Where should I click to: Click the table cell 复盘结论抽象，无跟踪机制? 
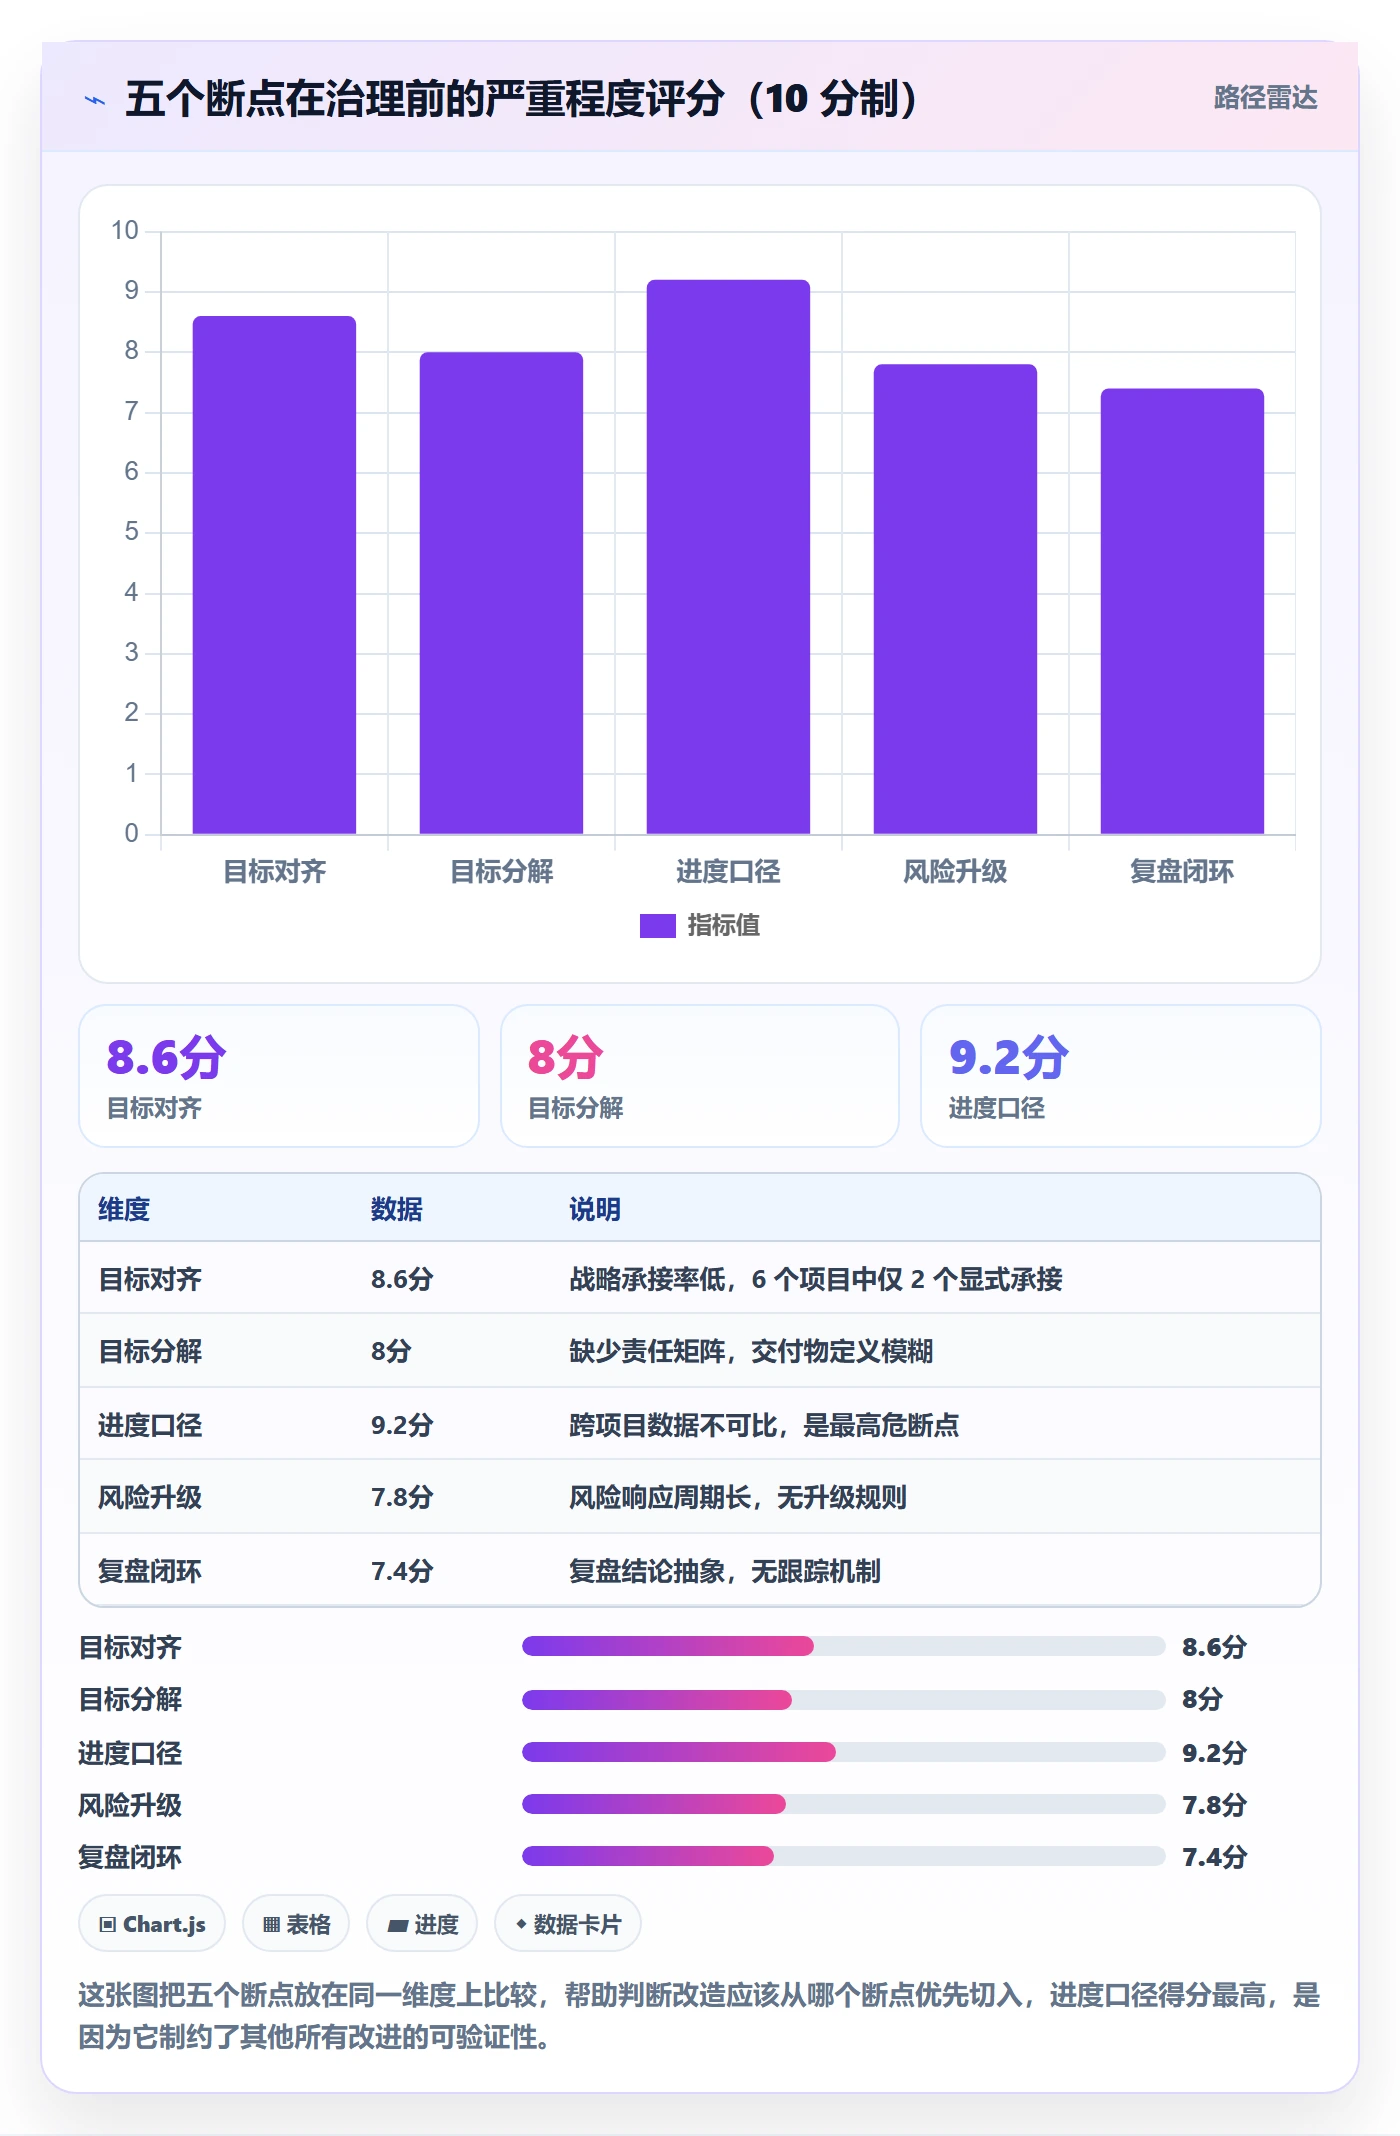pos(725,1571)
